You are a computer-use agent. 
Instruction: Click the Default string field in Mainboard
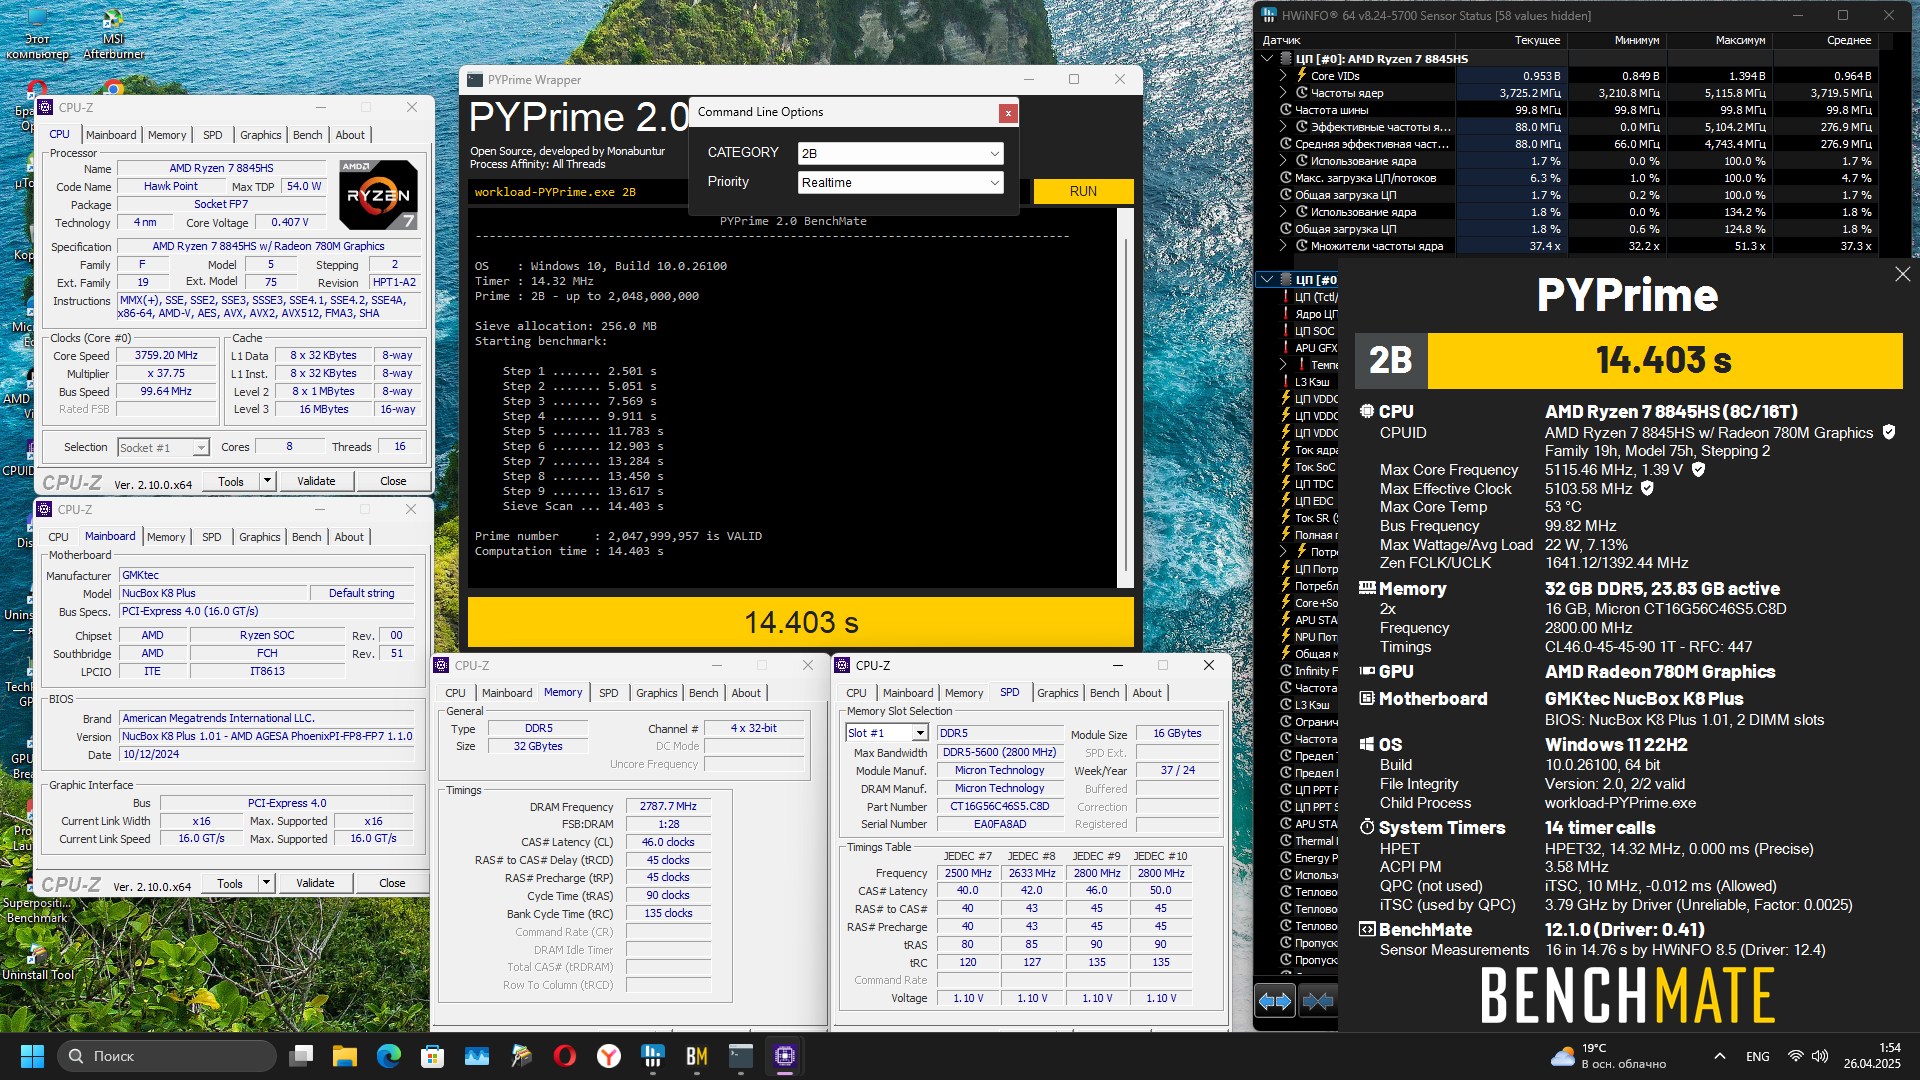[361, 593]
